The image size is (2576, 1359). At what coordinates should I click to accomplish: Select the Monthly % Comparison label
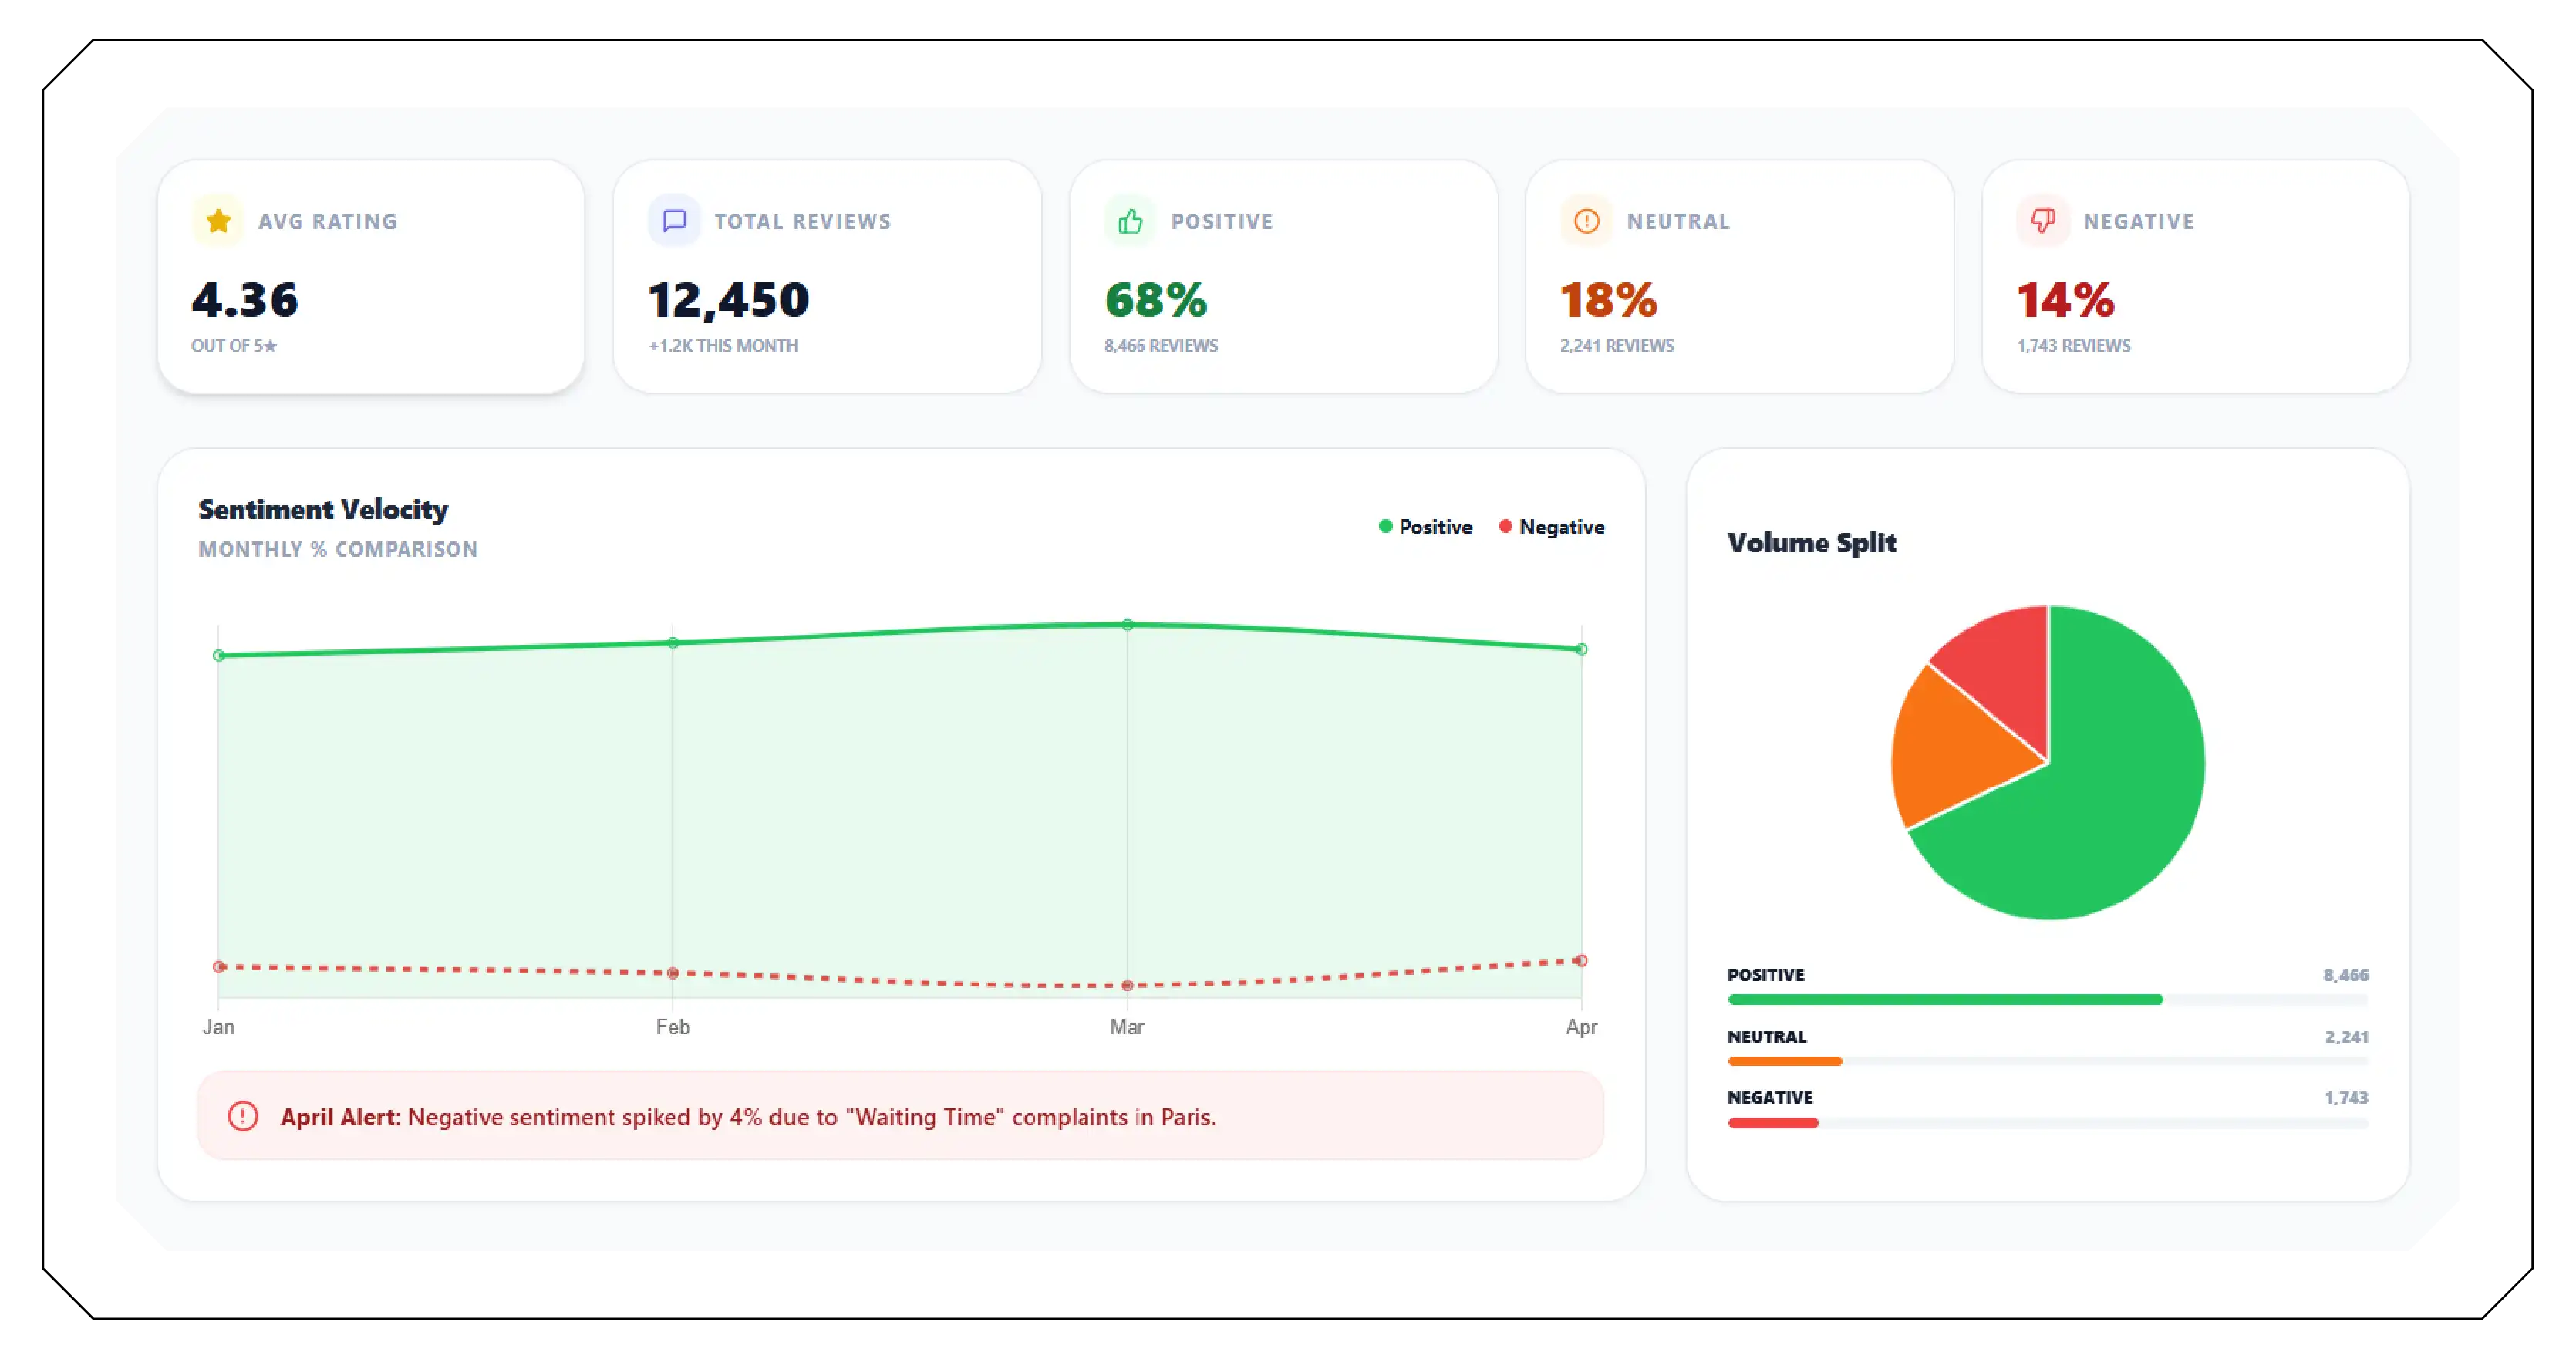(x=338, y=549)
